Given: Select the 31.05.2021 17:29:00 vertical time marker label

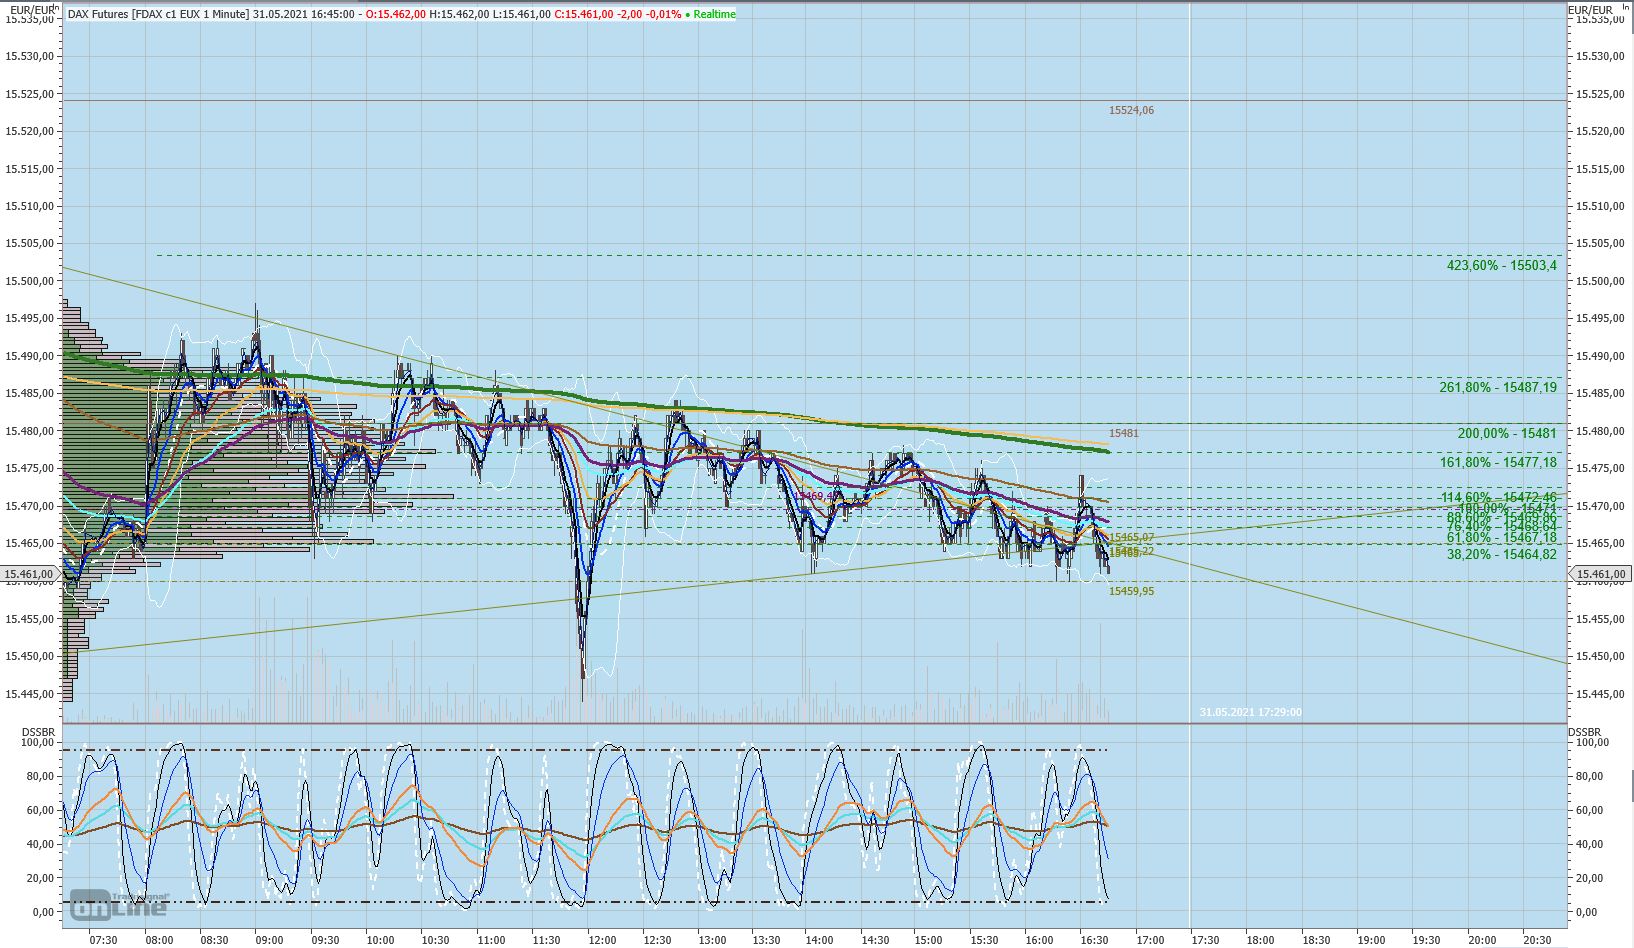Looking at the screenshot, I should click(1250, 713).
